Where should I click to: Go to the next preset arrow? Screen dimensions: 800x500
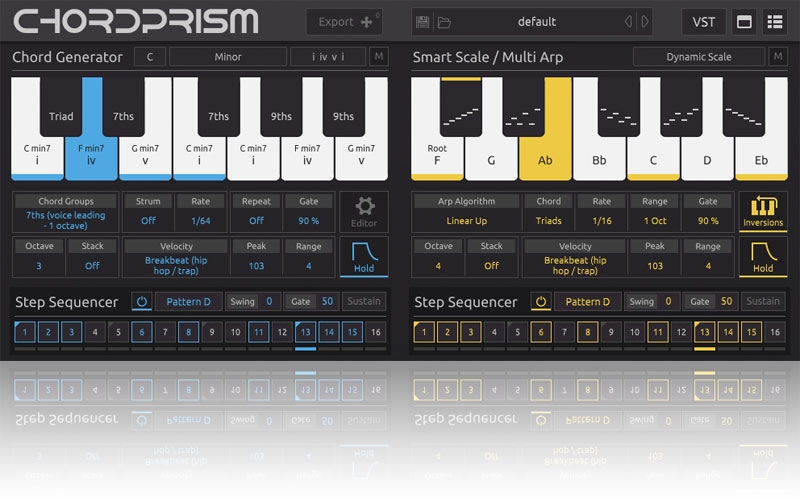(x=645, y=21)
